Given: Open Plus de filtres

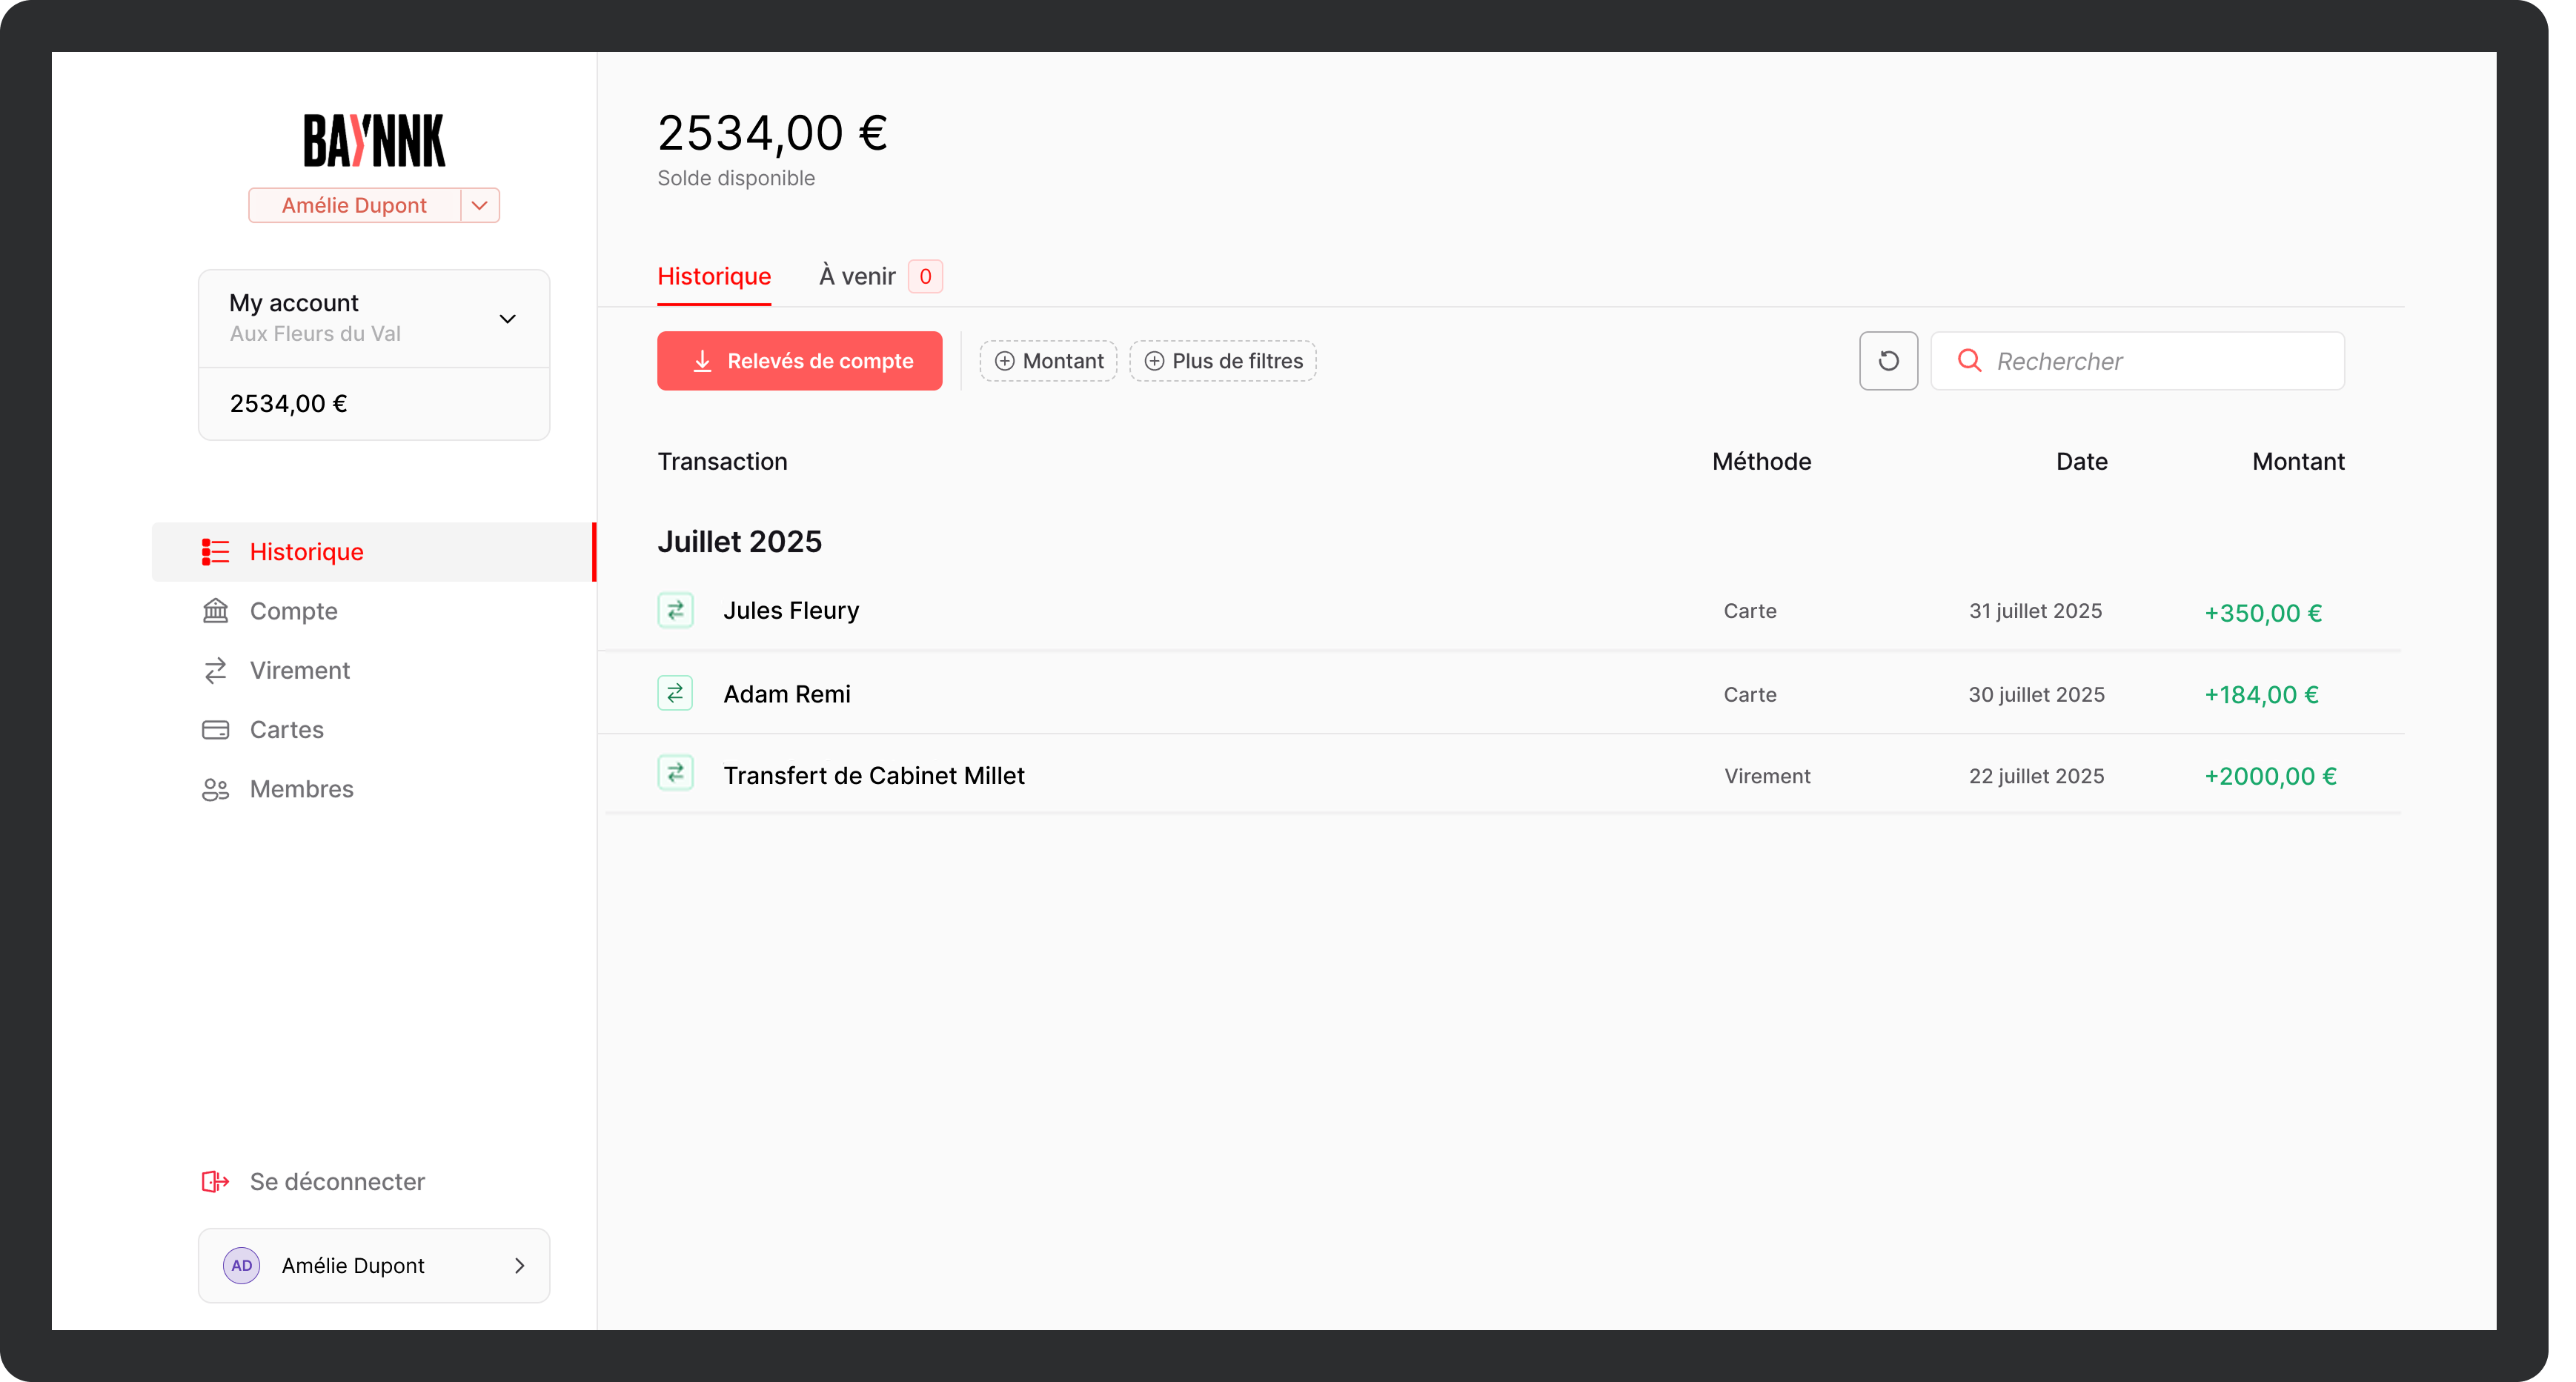Looking at the screenshot, I should tap(1223, 361).
